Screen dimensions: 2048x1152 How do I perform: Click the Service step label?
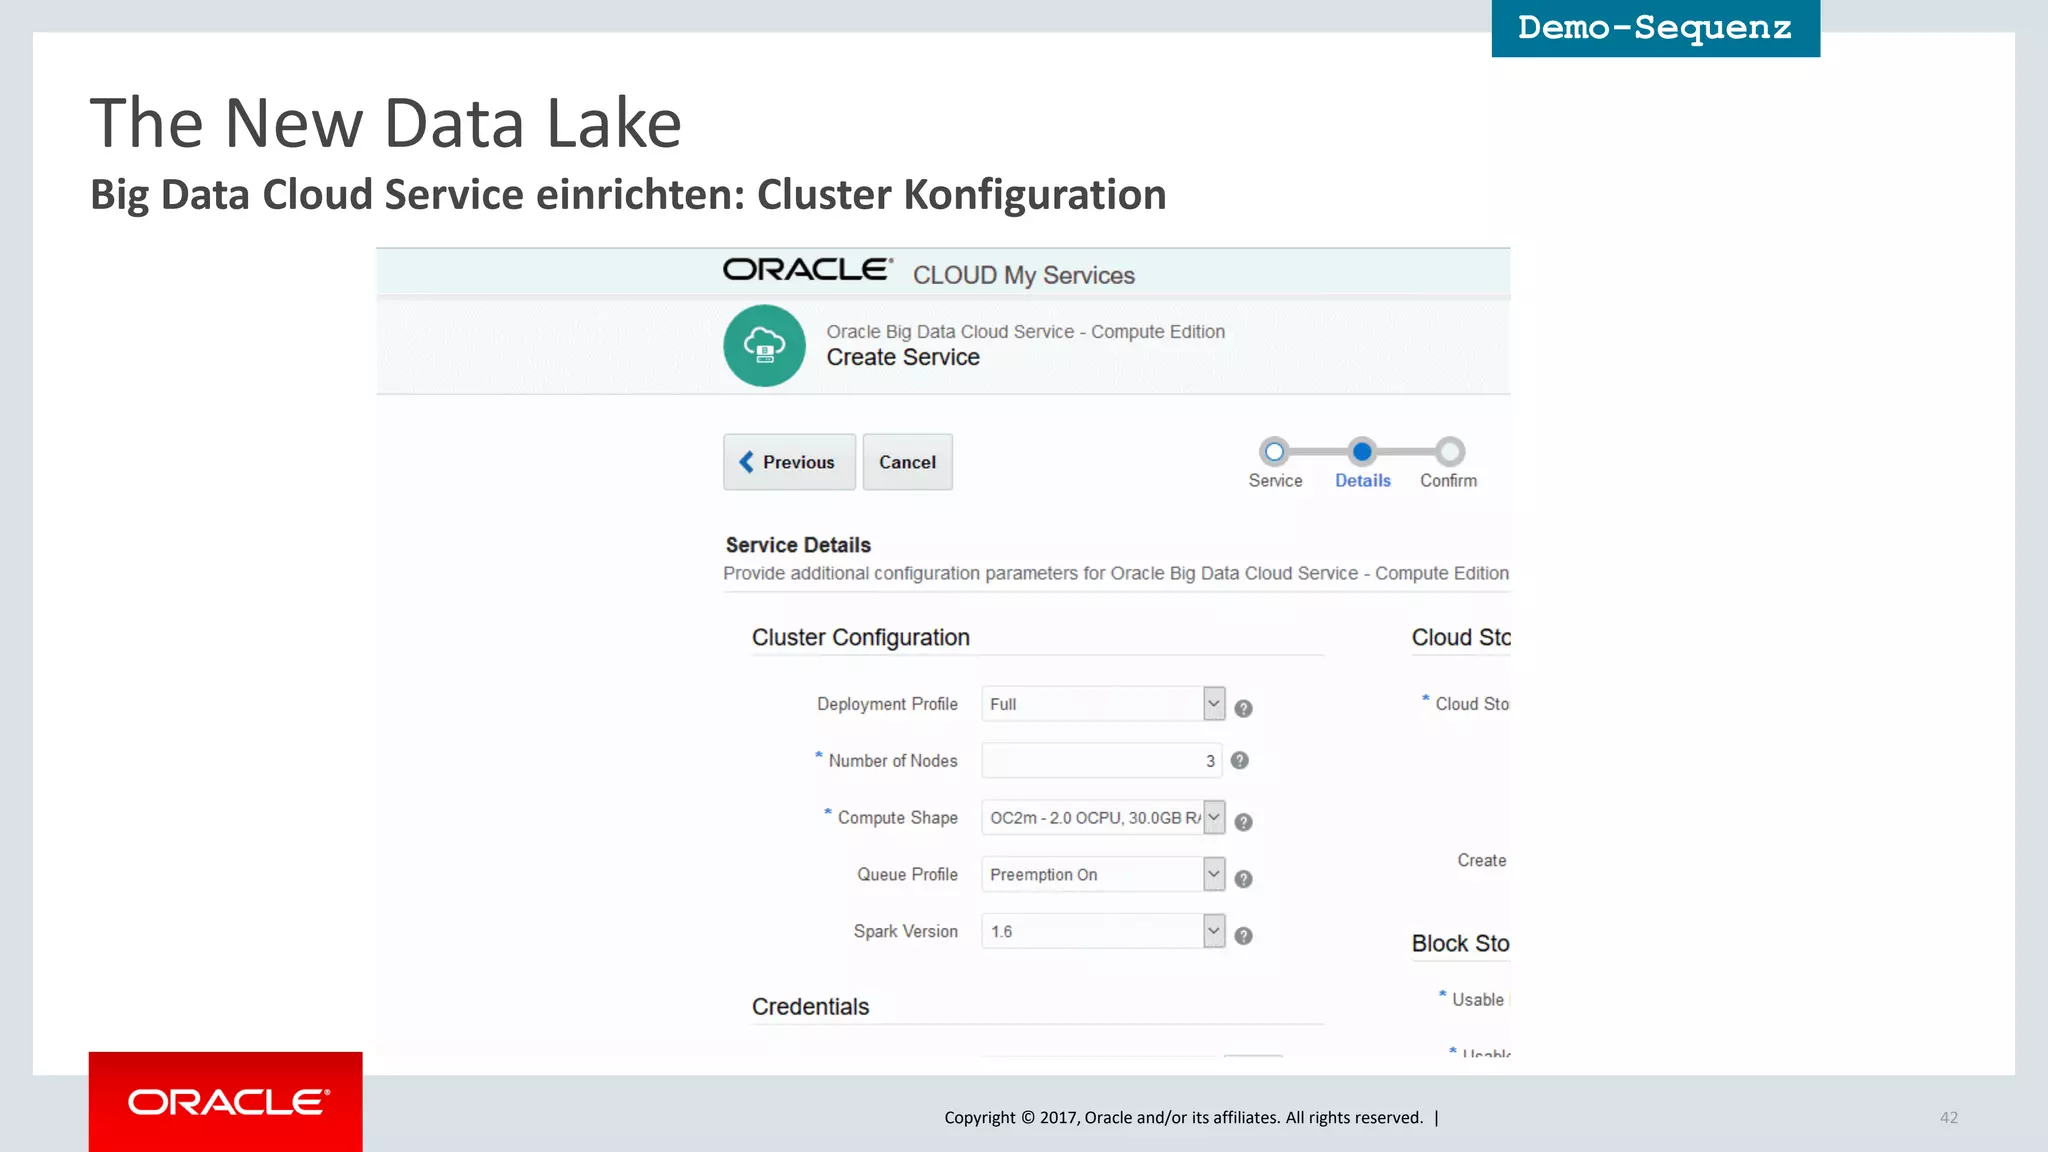(1275, 481)
